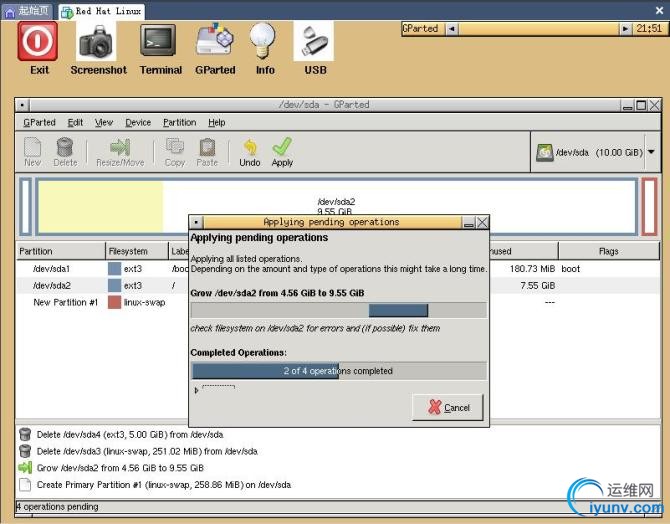
Task: Open the Help menu
Action: [x=217, y=123]
